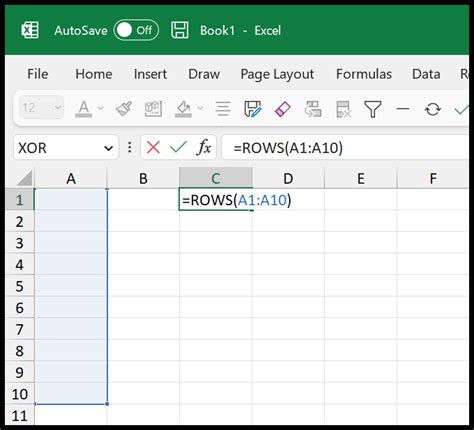Select the Format Painter brush icon
This screenshot has height=430, width=474.
click(x=124, y=109)
